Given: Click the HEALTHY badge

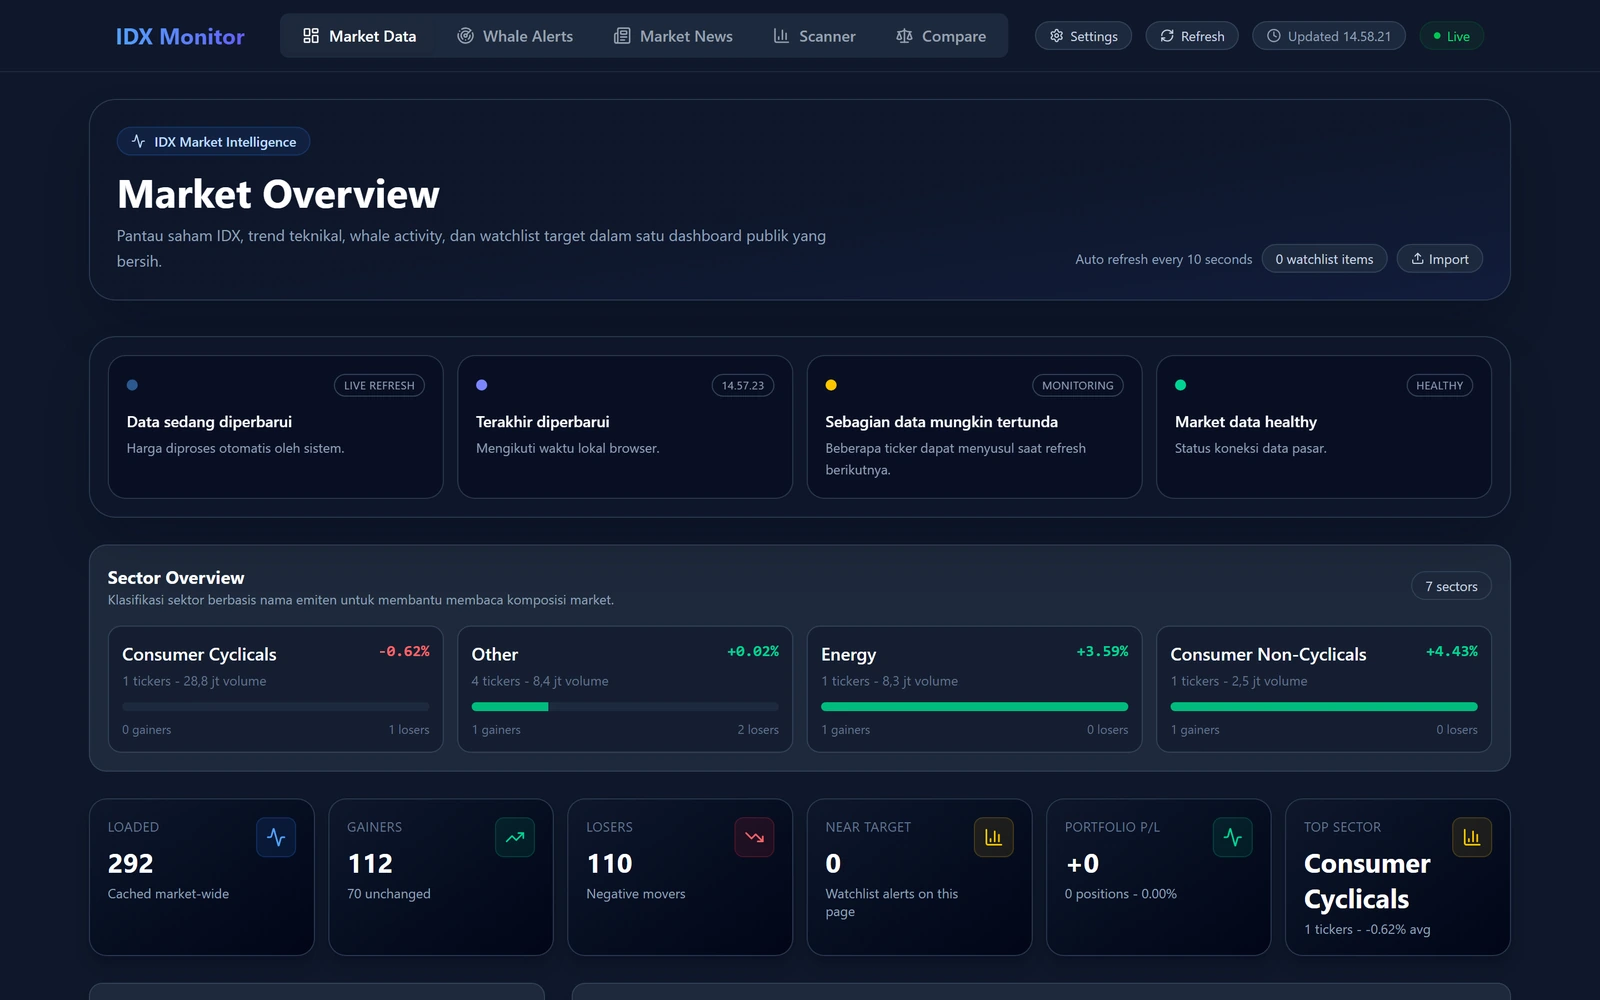Looking at the screenshot, I should coord(1439,385).
